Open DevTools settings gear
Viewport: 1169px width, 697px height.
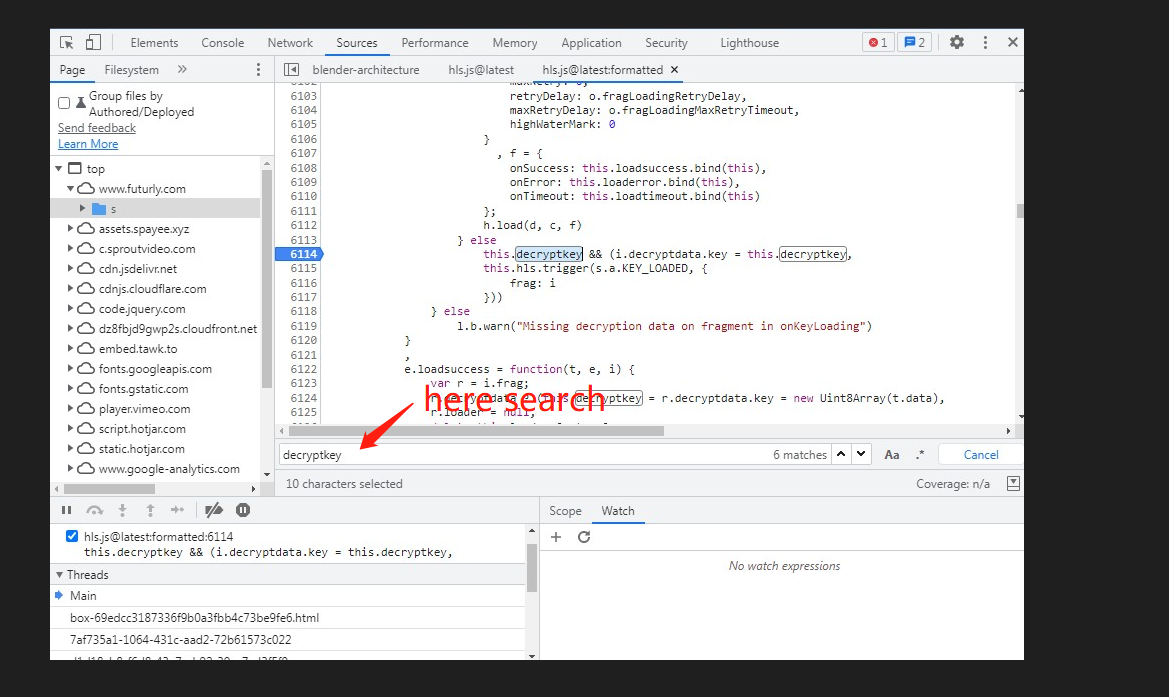(957, 42)
